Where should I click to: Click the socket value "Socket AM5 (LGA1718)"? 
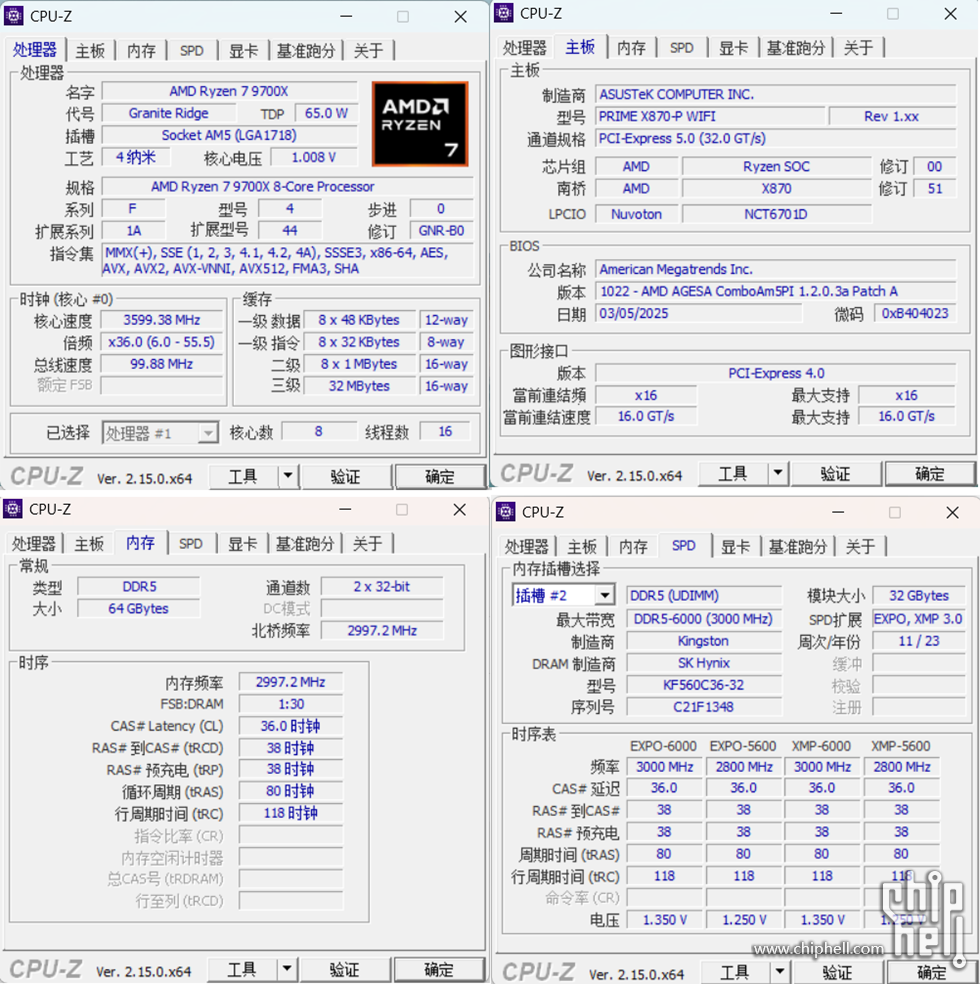click(x=229, y=135)
